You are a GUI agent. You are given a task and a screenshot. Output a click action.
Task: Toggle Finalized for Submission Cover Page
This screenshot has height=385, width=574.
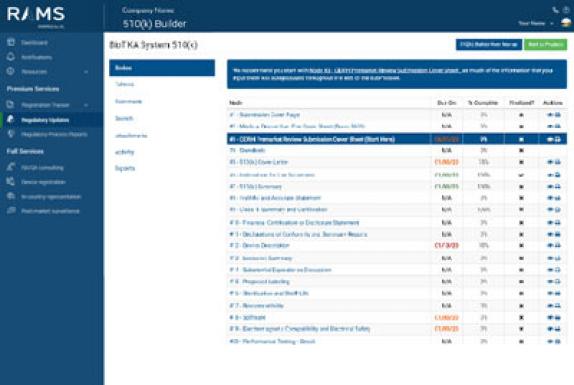click(x=521, y=115)
